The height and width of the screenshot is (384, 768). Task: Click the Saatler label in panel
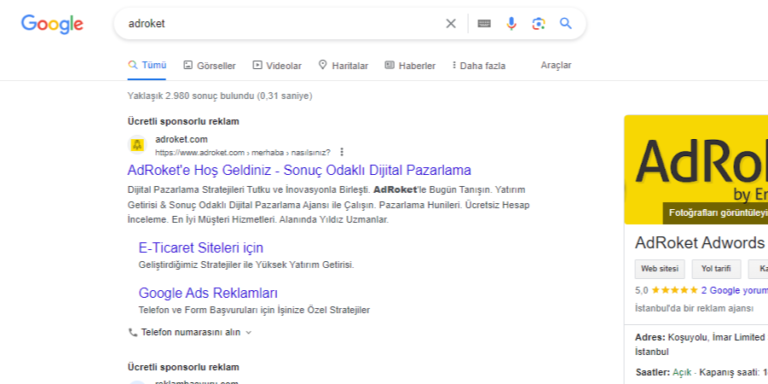click(x=652, y=372)
